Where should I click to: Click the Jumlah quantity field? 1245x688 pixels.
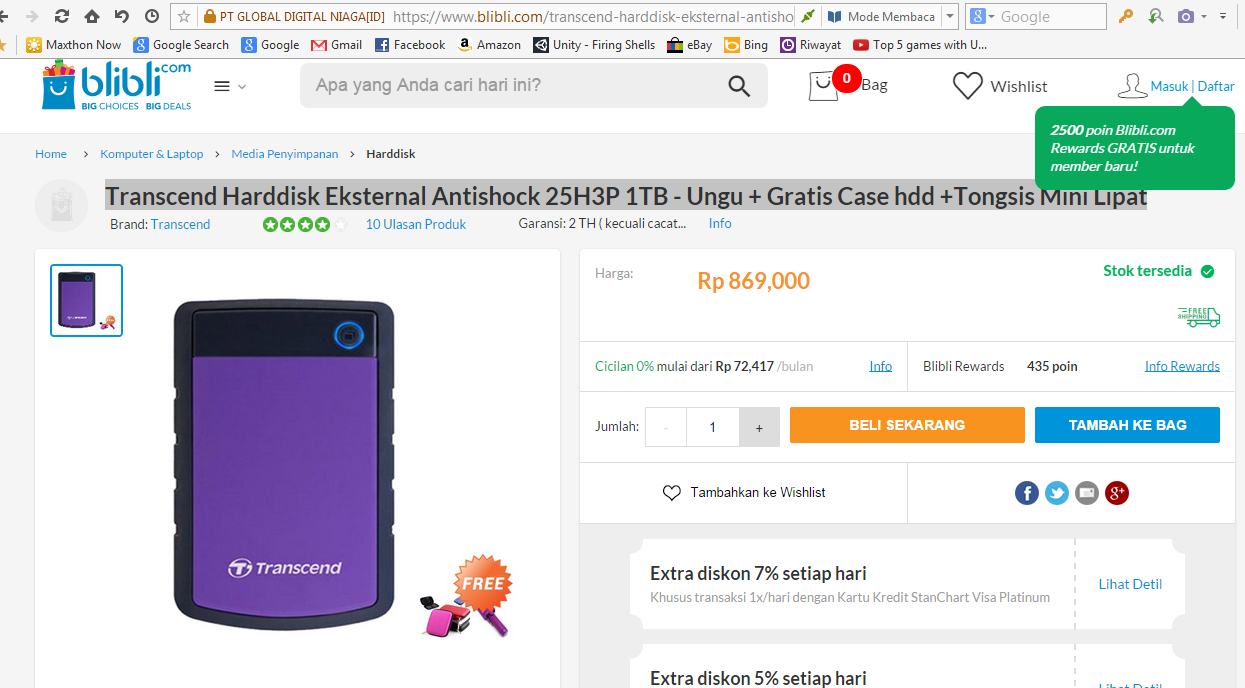(x=712, y=427)
